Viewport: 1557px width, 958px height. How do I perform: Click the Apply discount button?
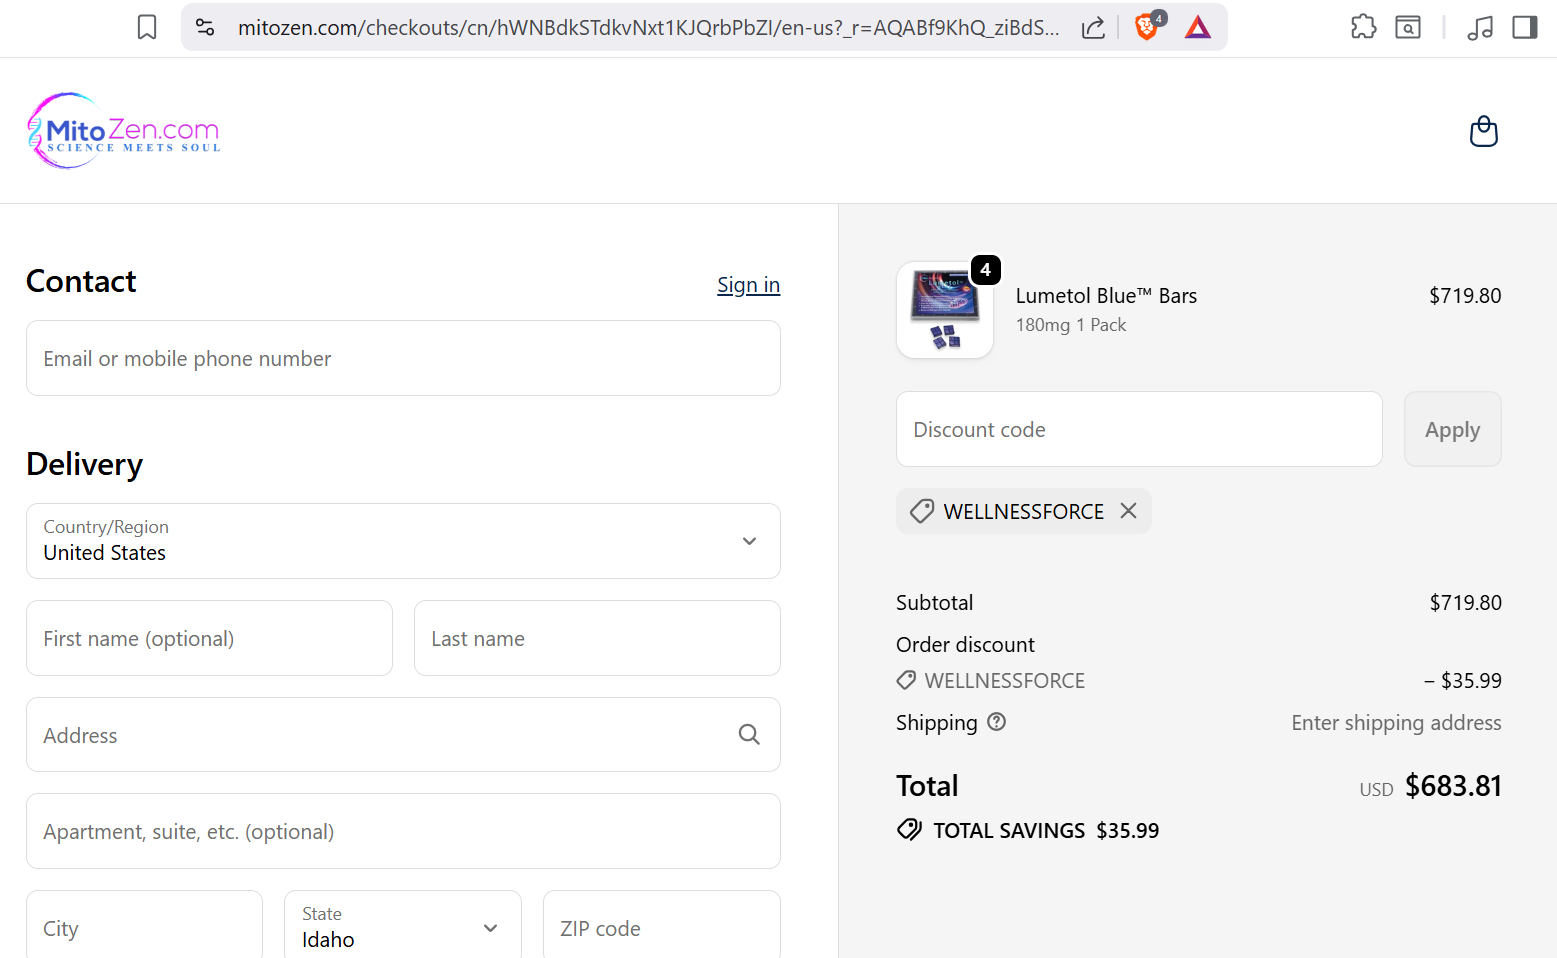pyautogui.click(x=1453, y=429)
